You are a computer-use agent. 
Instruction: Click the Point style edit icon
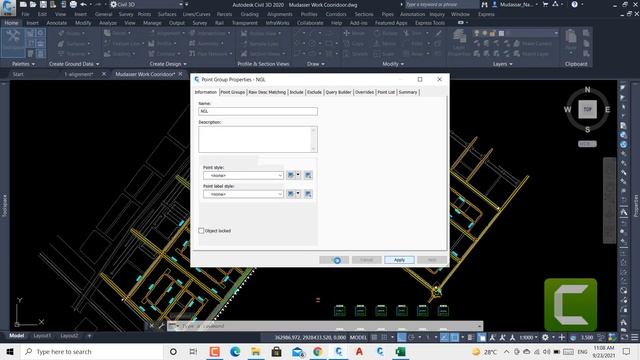coord(291,175)
